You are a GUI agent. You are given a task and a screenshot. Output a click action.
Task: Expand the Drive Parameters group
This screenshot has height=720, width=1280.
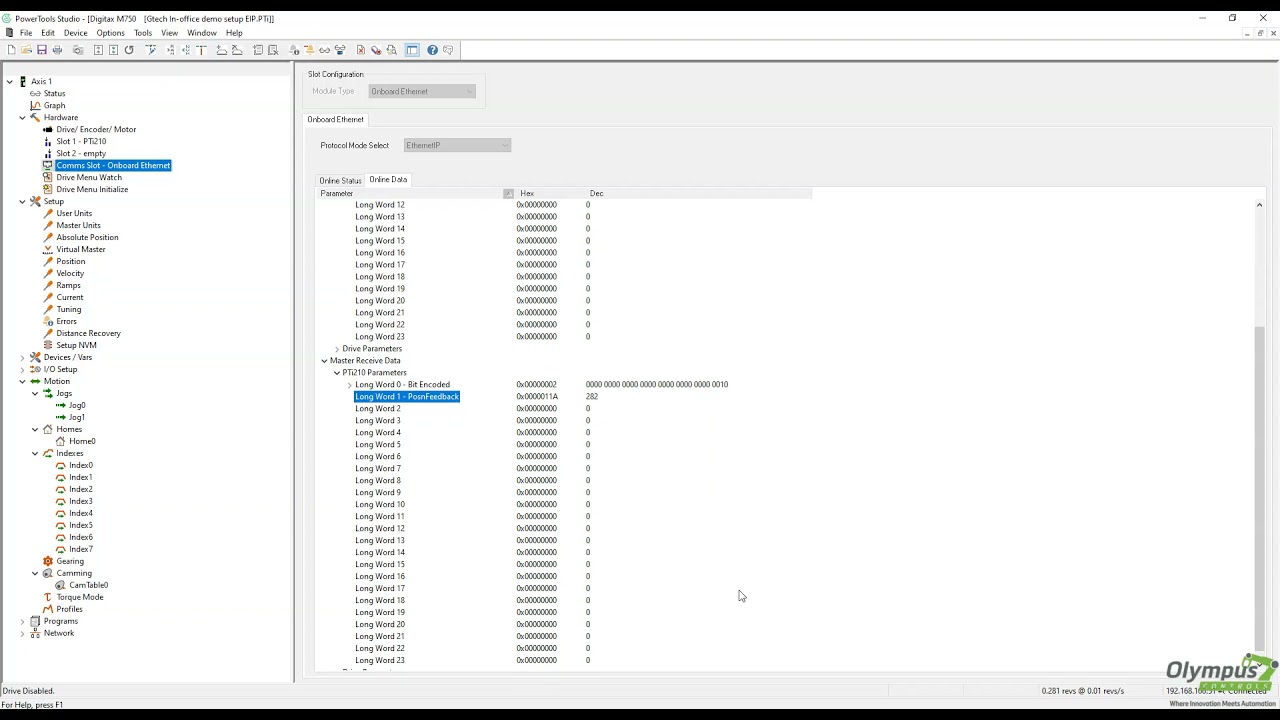click(x=337, y=349)
